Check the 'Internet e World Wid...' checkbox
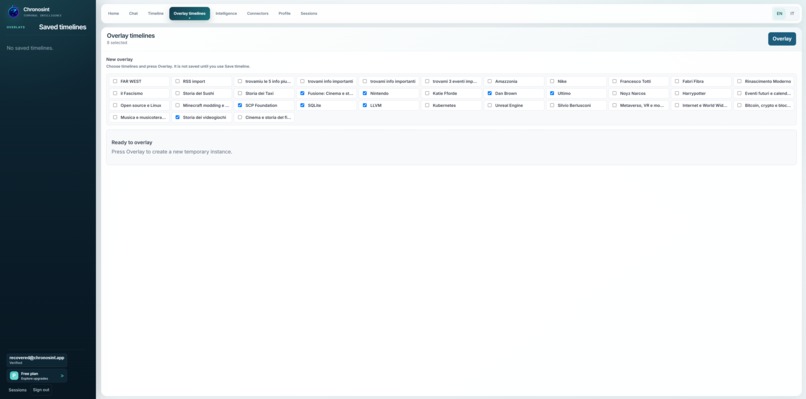The image size is (806, 399). point(677,105)
